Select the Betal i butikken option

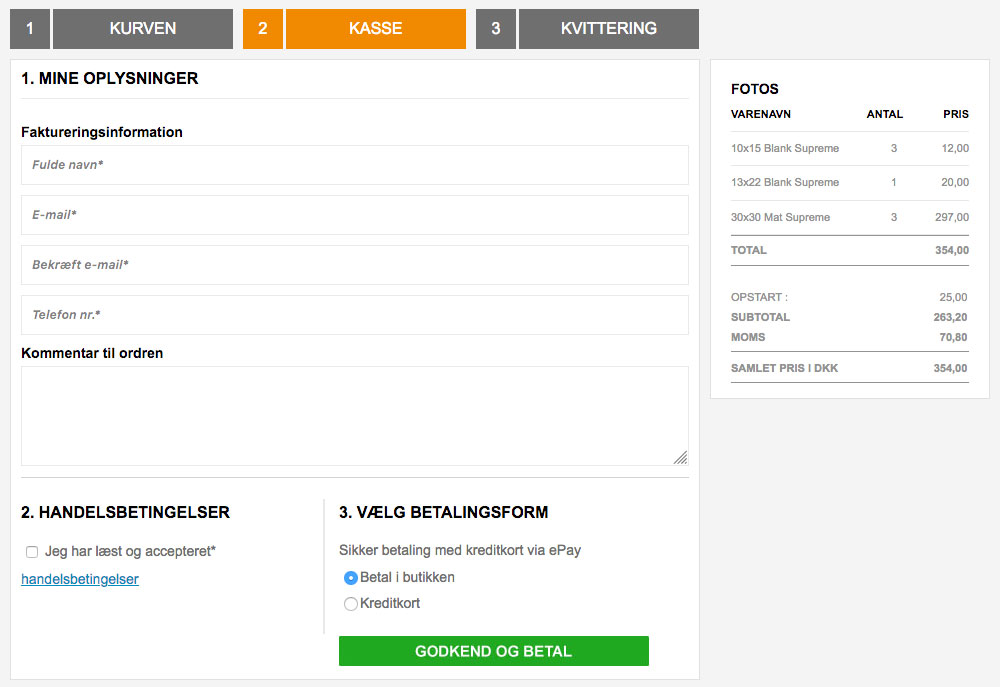tap(351, 578)
